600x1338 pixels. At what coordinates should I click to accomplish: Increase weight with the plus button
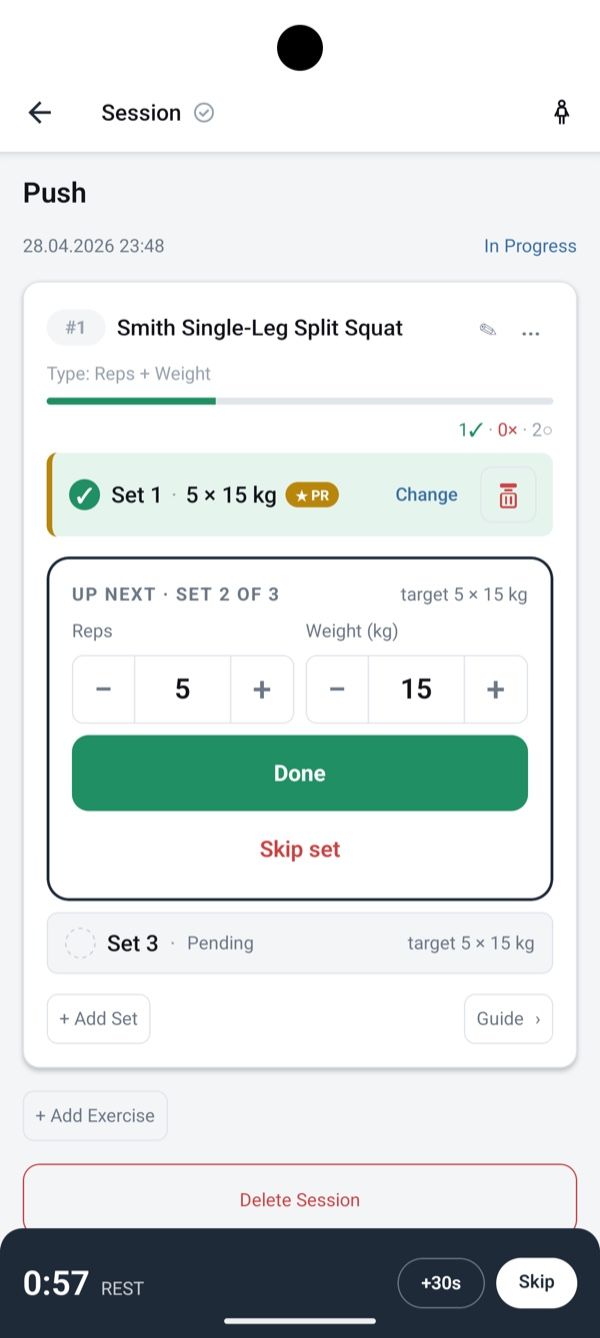496,689
